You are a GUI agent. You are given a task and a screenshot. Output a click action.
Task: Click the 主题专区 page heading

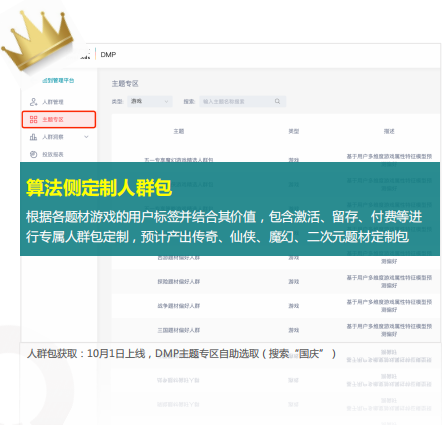coord(125,84)
